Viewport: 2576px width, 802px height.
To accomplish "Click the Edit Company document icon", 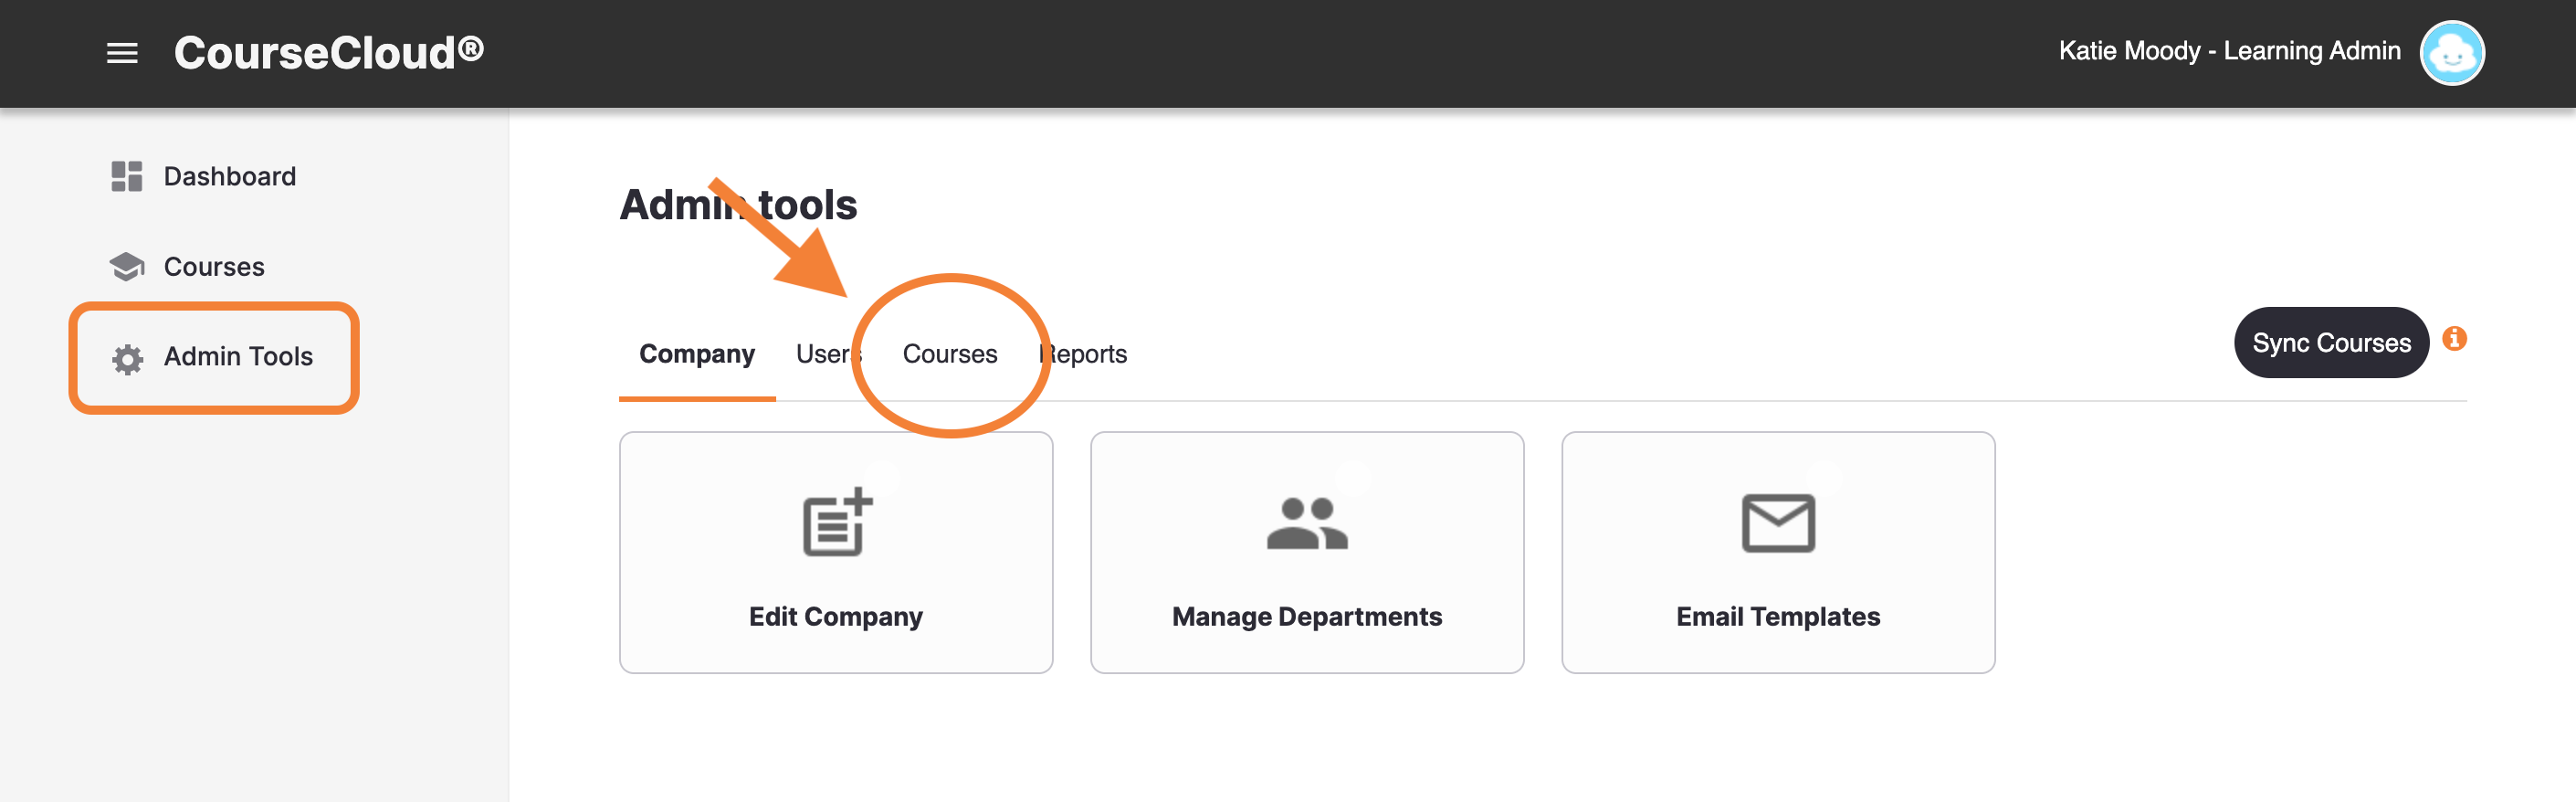I will tap(836, 522).
